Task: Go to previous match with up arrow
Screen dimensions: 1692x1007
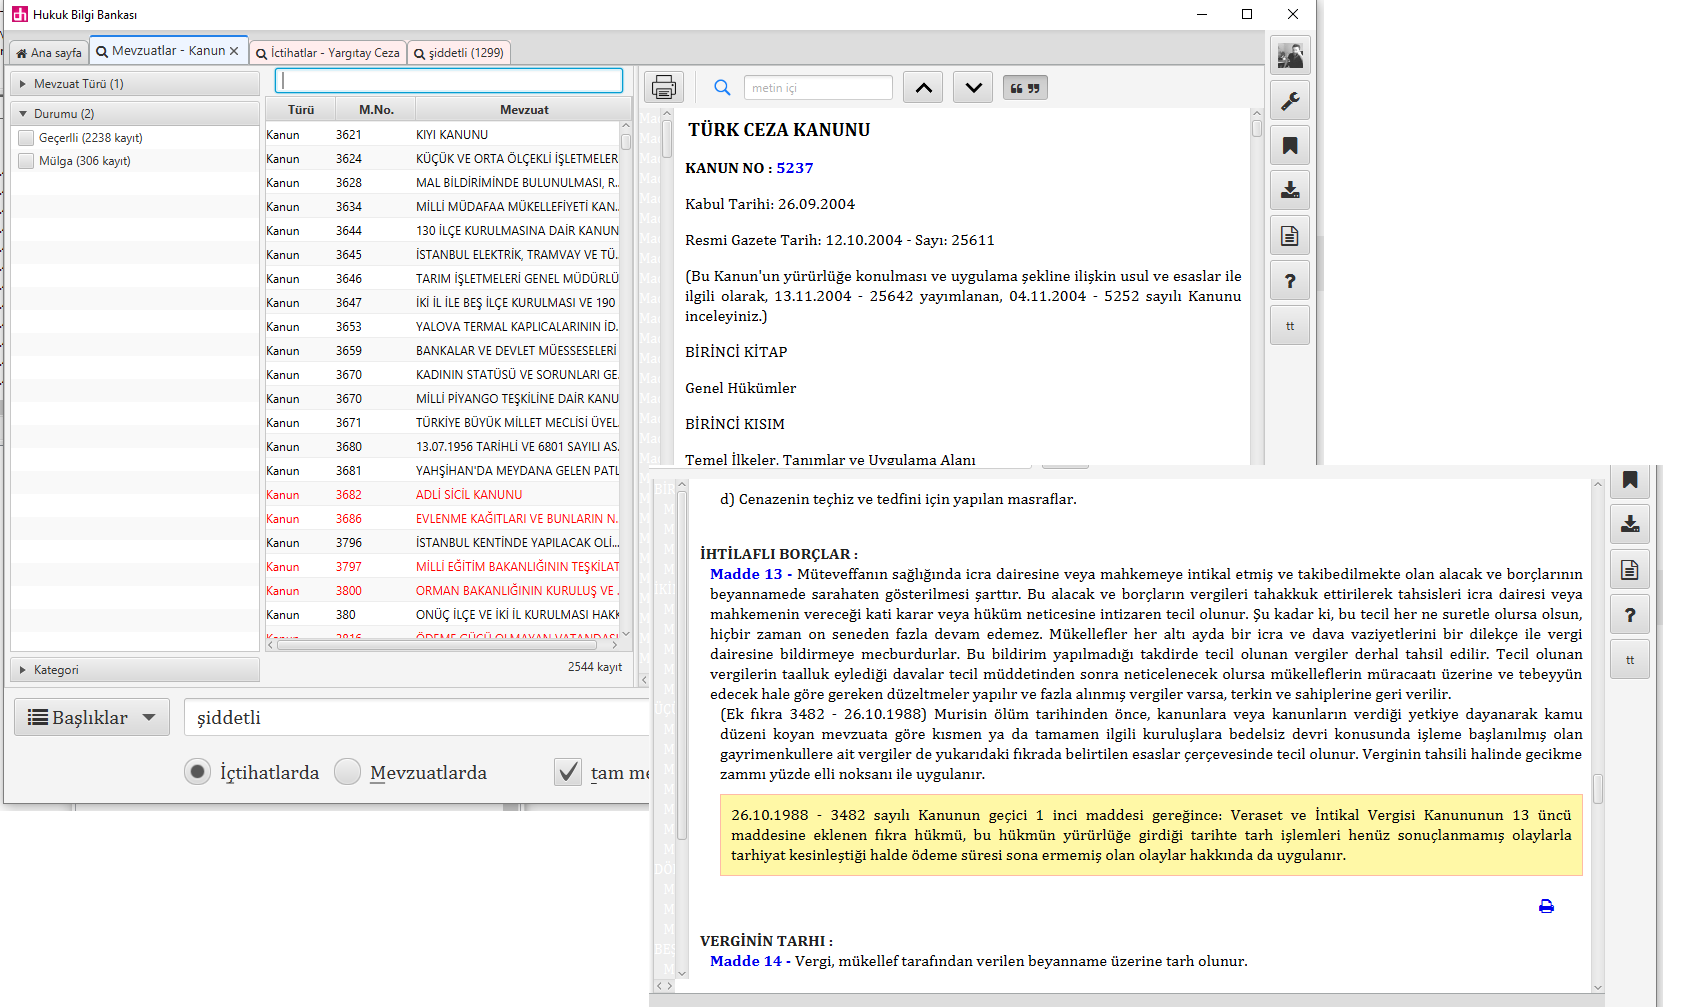Action: [x=924, y=88]
